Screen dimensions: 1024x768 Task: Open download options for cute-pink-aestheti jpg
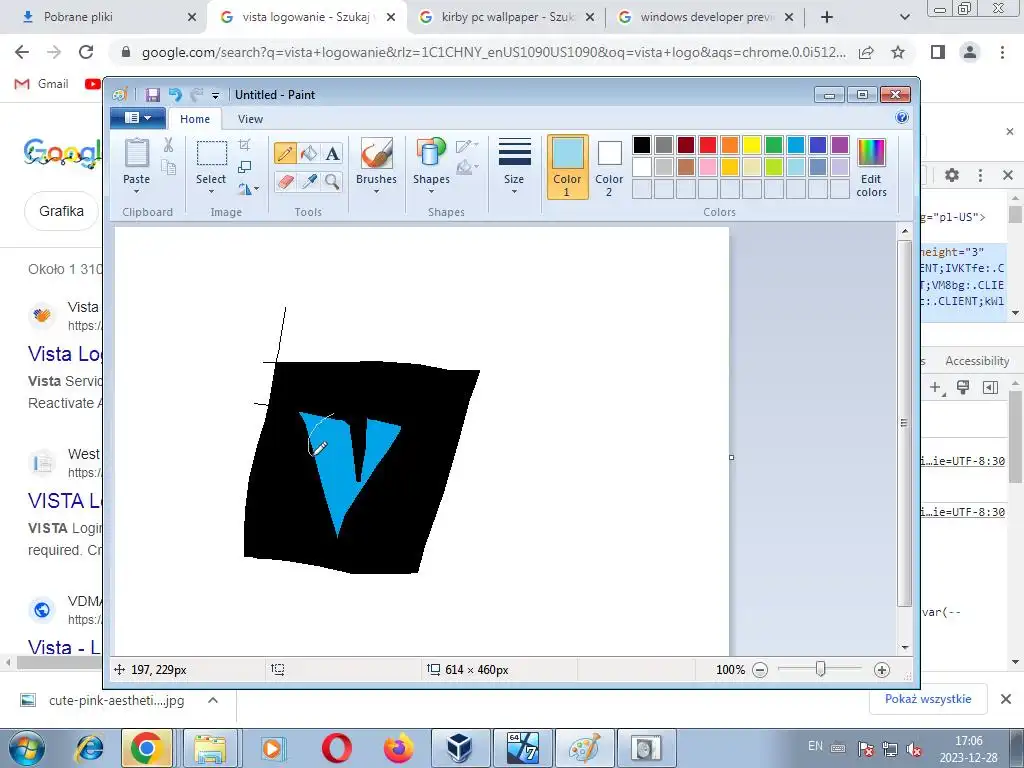[213, 700]
